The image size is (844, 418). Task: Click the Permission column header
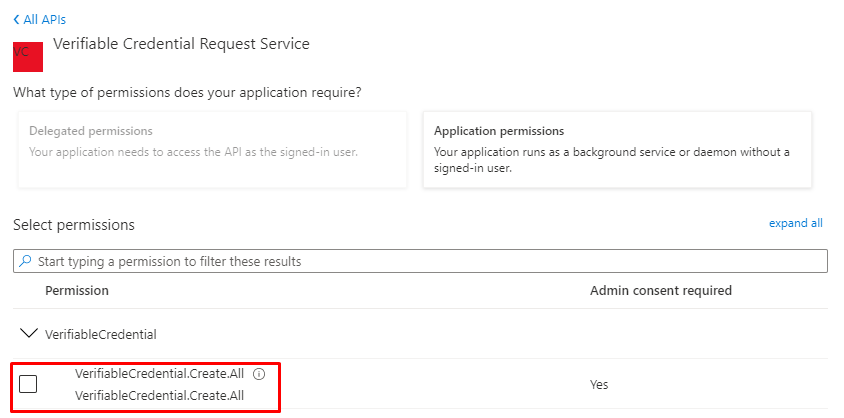coord(77,290)
